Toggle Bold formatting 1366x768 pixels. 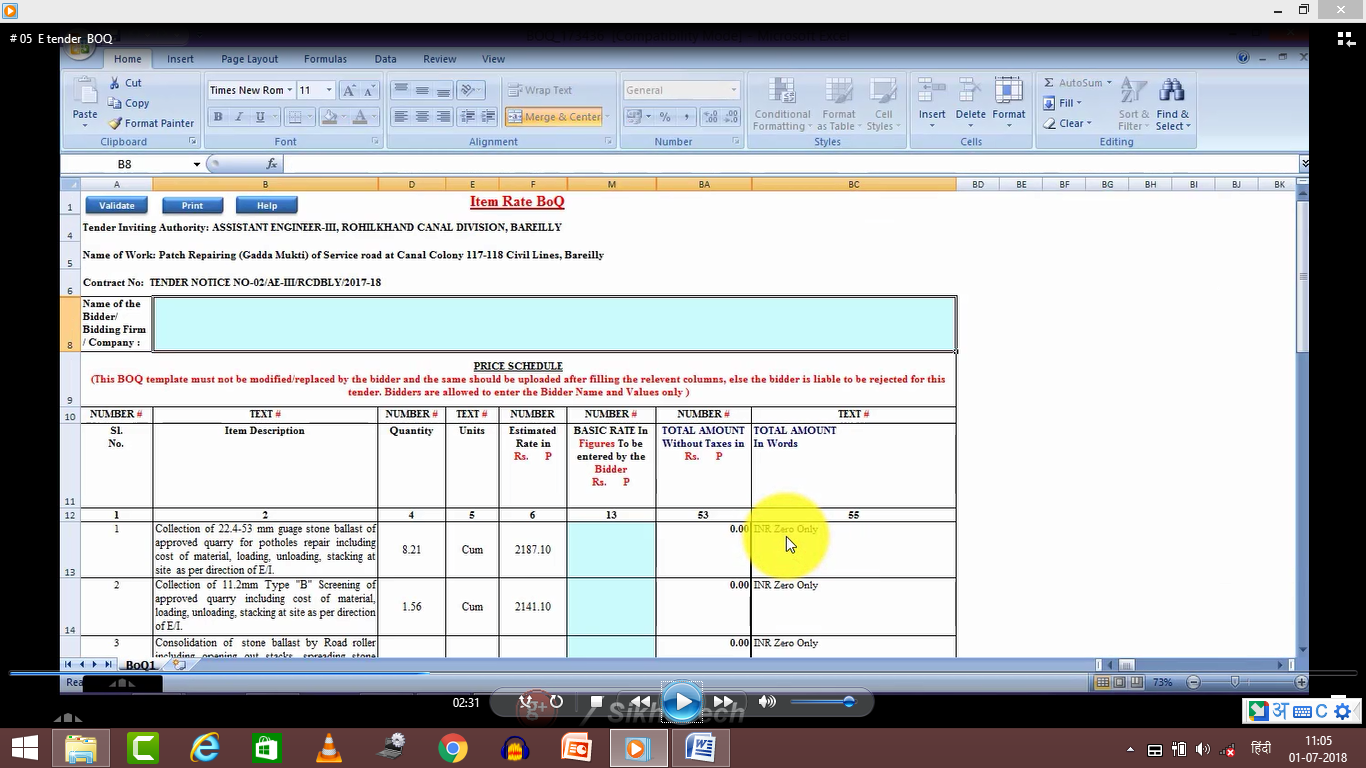pos(218,117)
